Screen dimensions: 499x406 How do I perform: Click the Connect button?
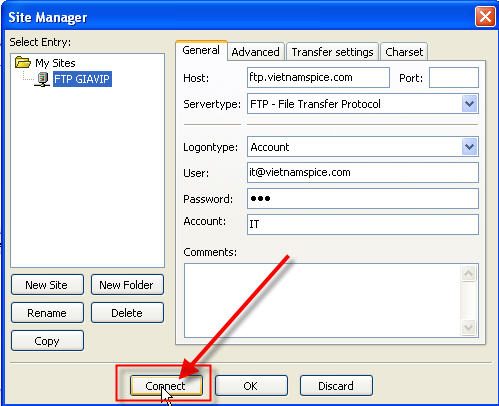click(166, 386)
